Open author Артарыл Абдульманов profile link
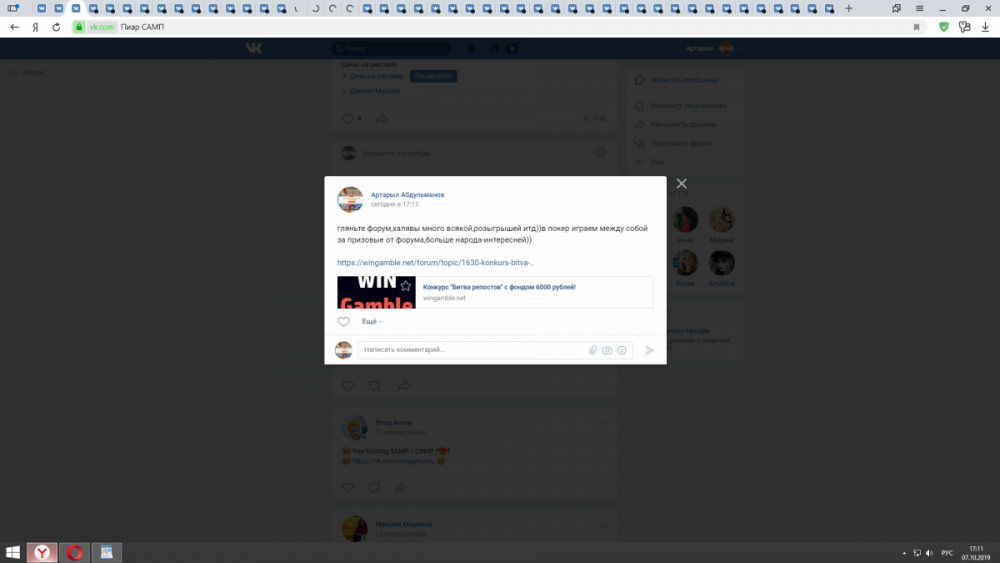The height and width of the screenshot is (563, 1000). (408, 194)
